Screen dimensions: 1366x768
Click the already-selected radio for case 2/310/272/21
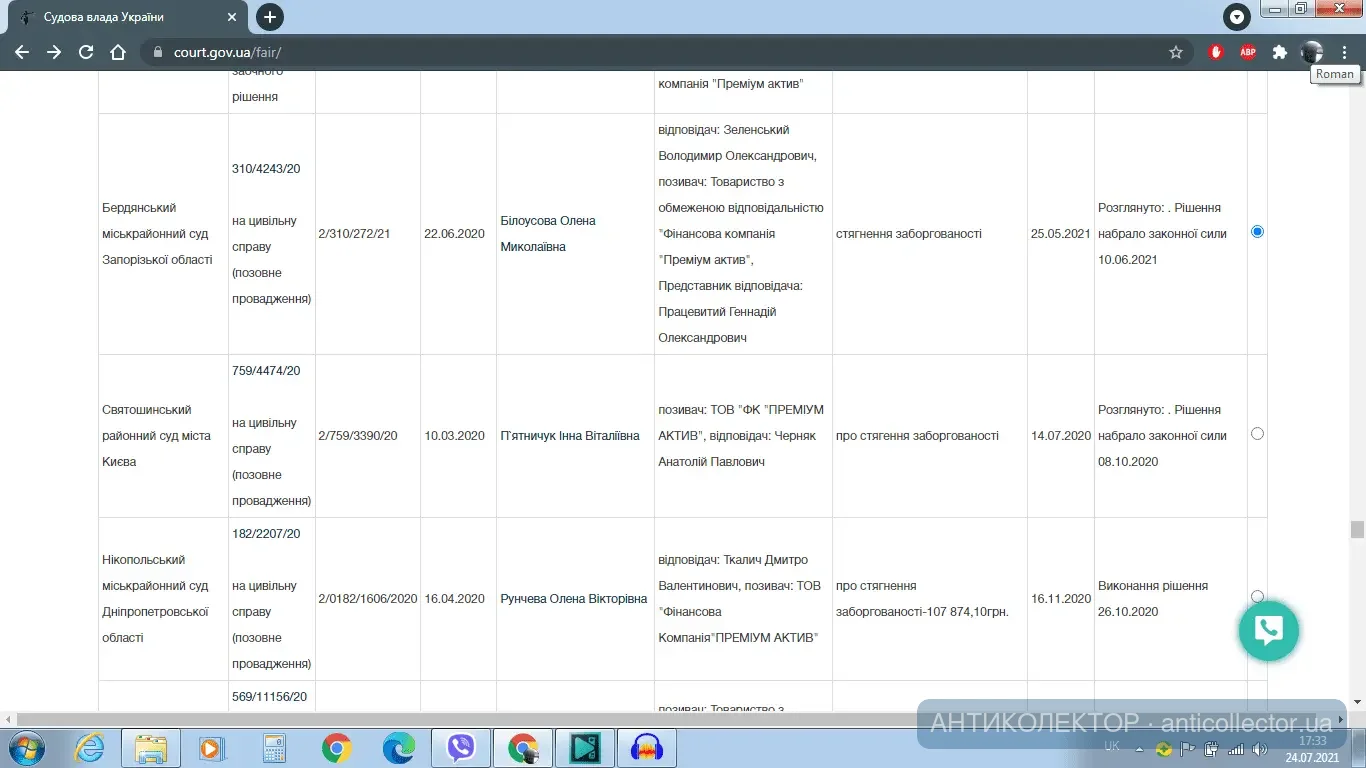(x=1257, y=231)
